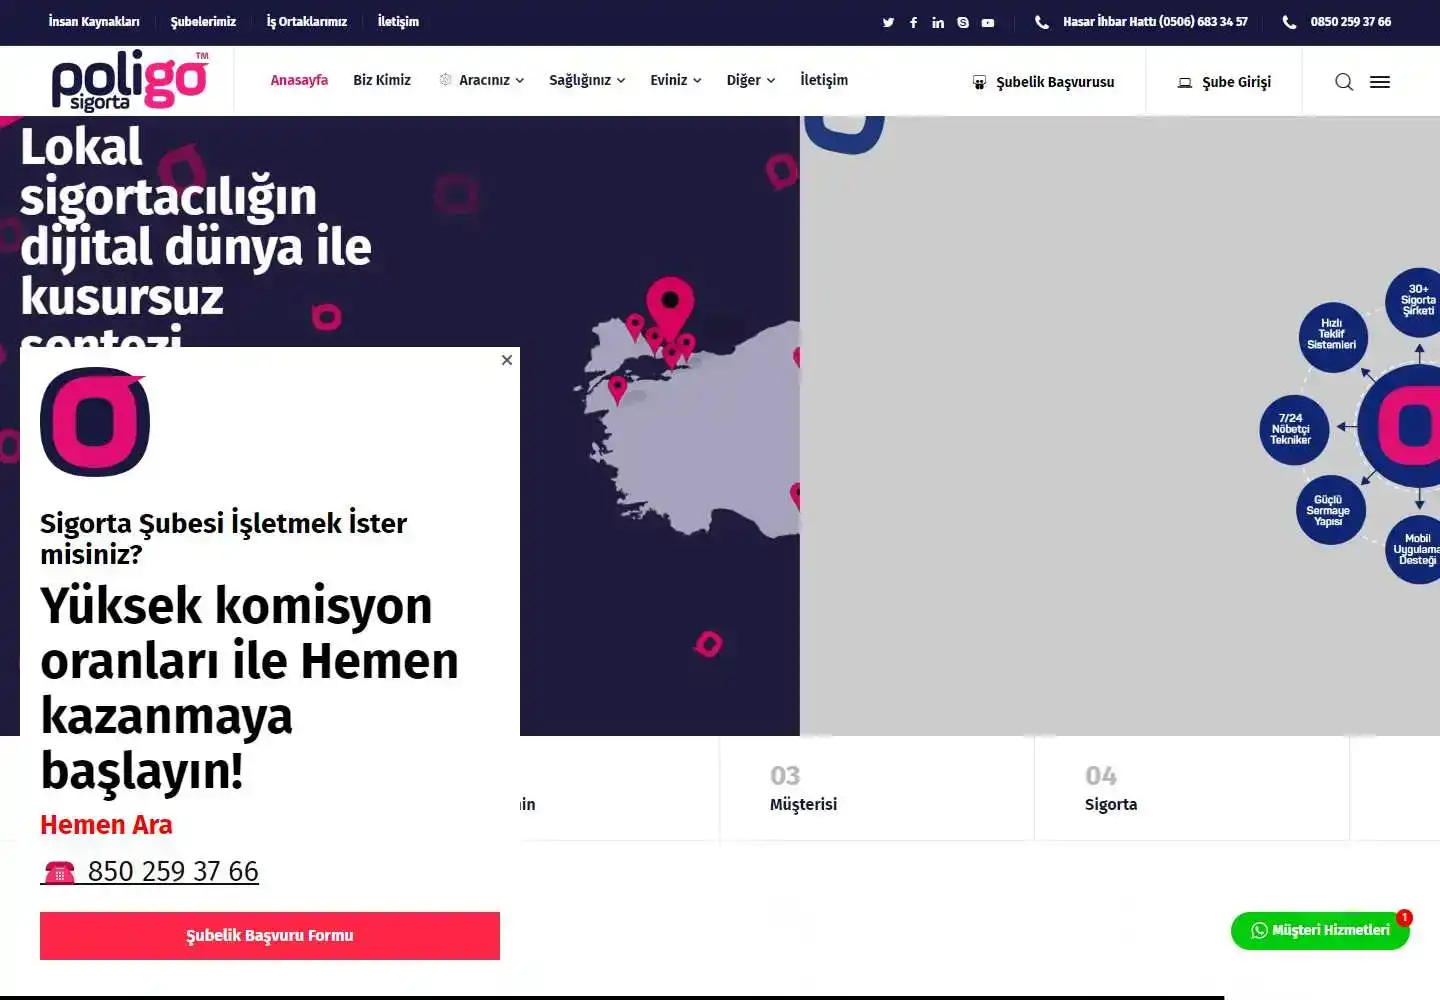Select the 04 Sigorta slide tab

tap(1192, 789)
